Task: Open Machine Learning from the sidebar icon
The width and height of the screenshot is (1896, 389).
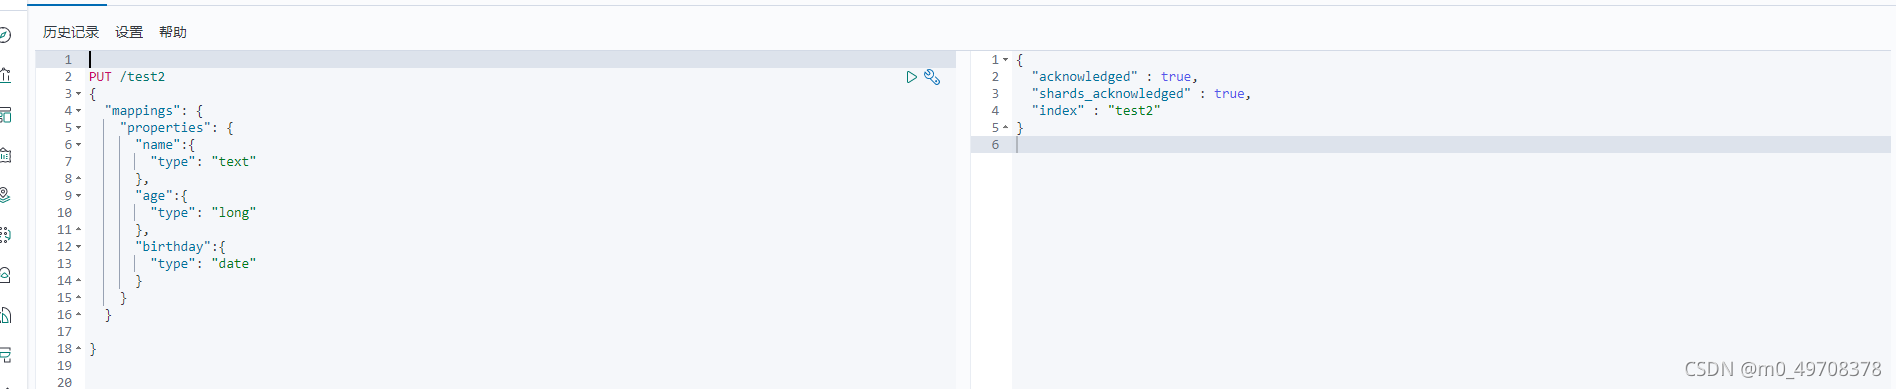Action: click(x=5, y=235)
